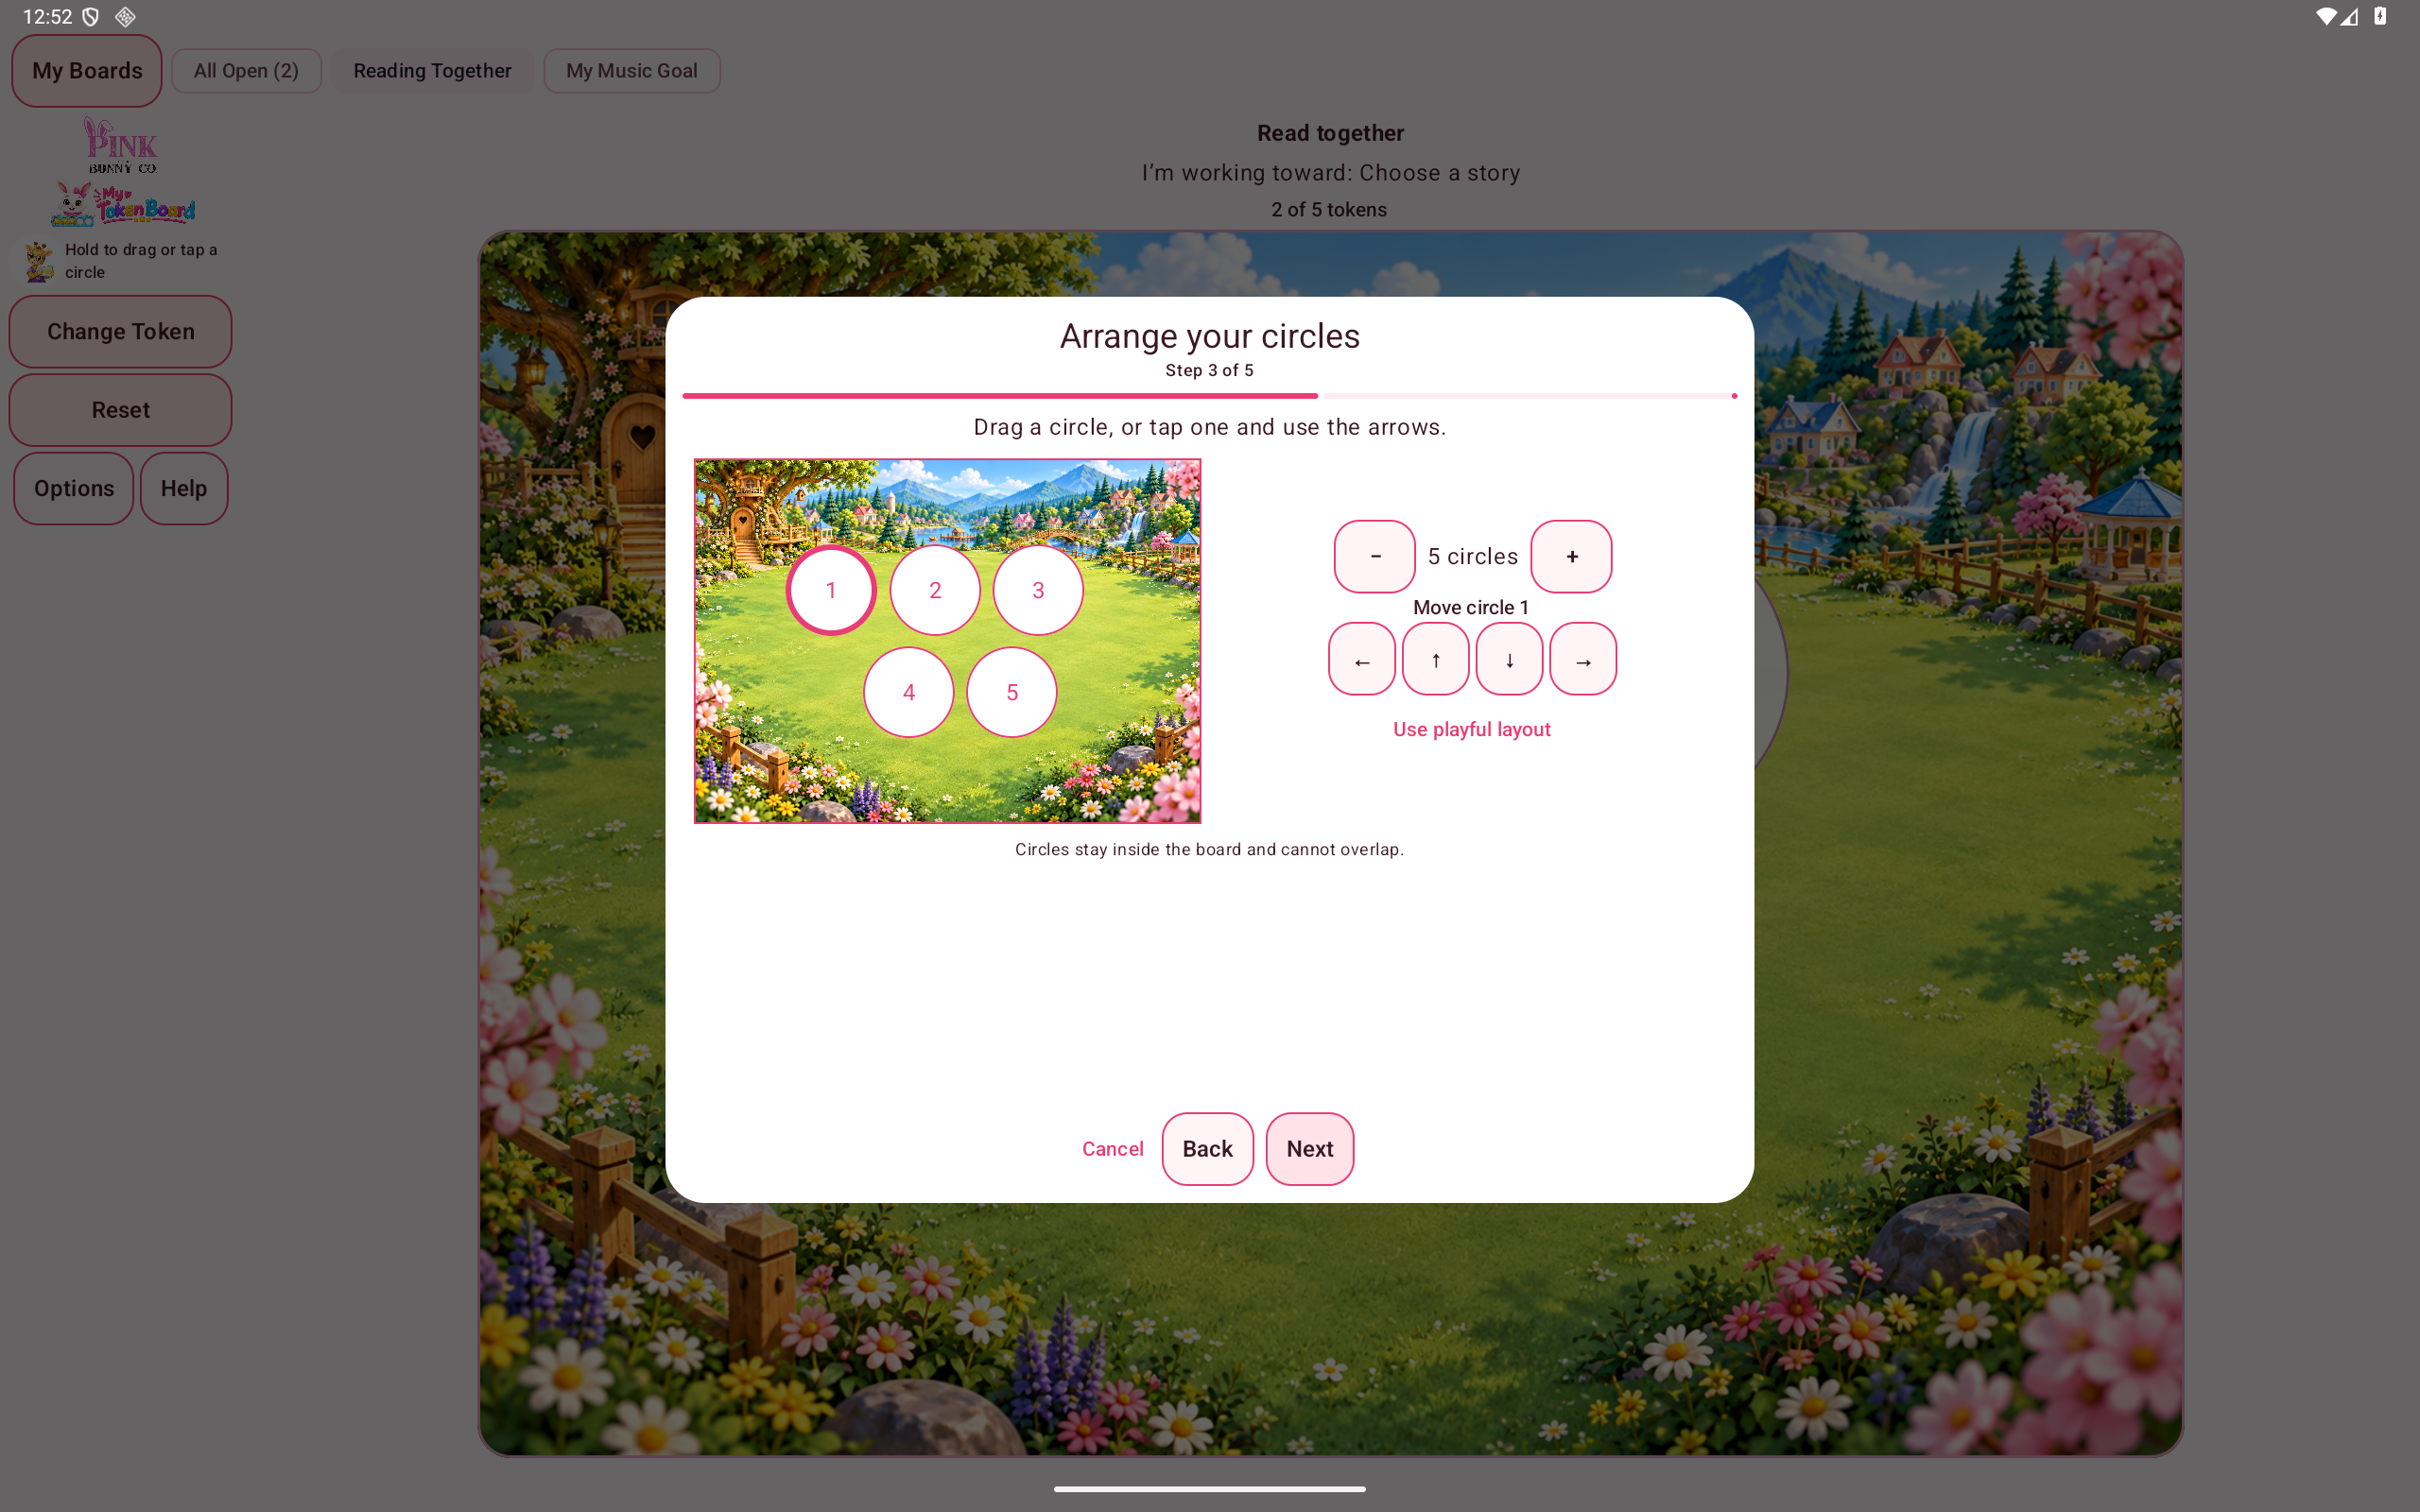Tap the move down arrow button
2420x1512 pixels.
[x=1509, y=659]
